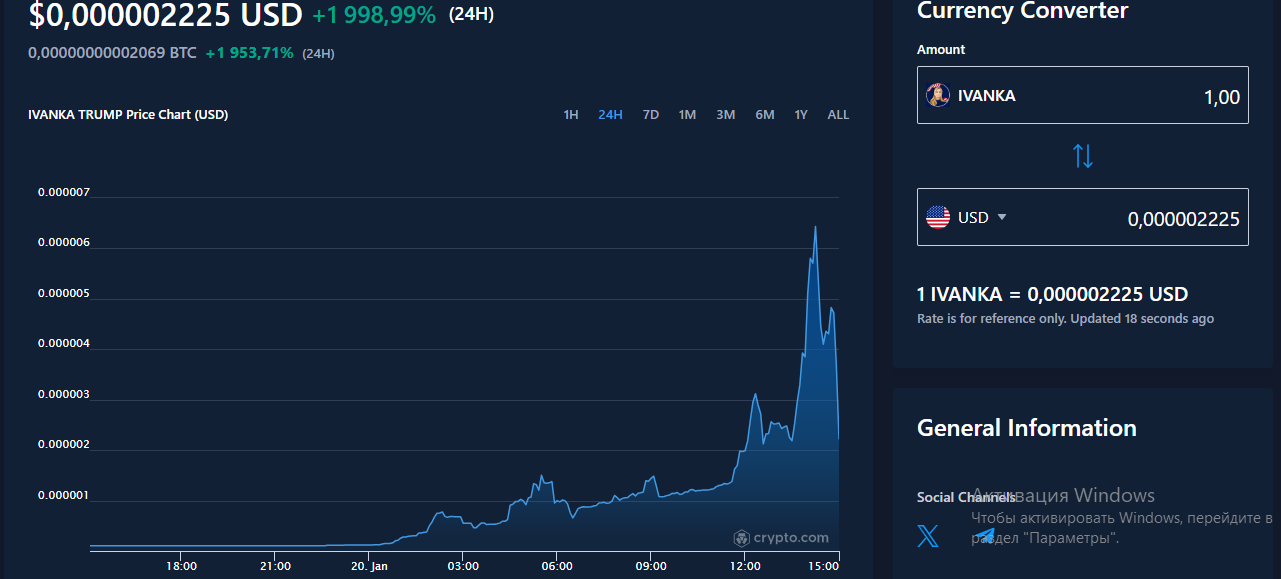Show ALL time price history
The image size is (1281, 579).
tap(838, 115)
